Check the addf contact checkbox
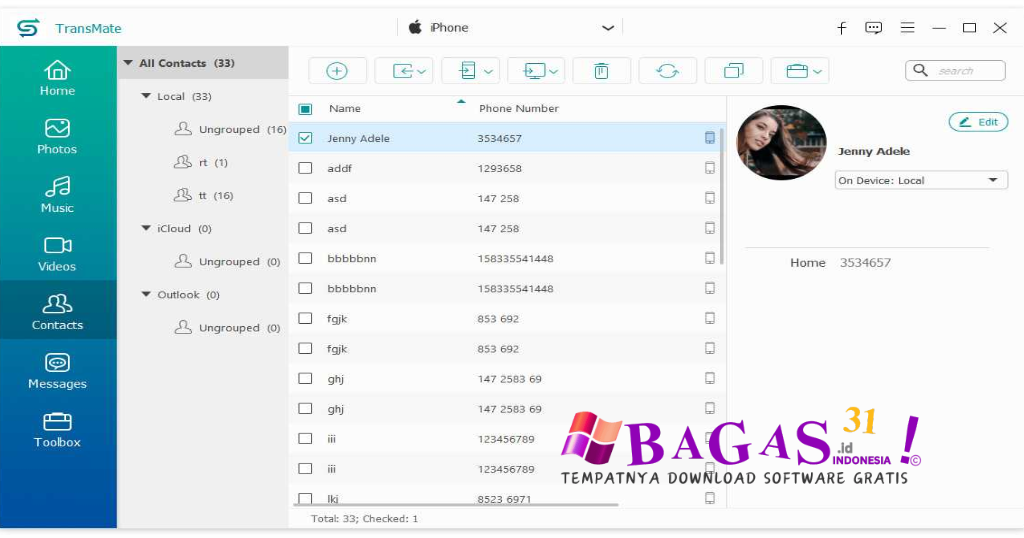 click(x=305, y=168)
